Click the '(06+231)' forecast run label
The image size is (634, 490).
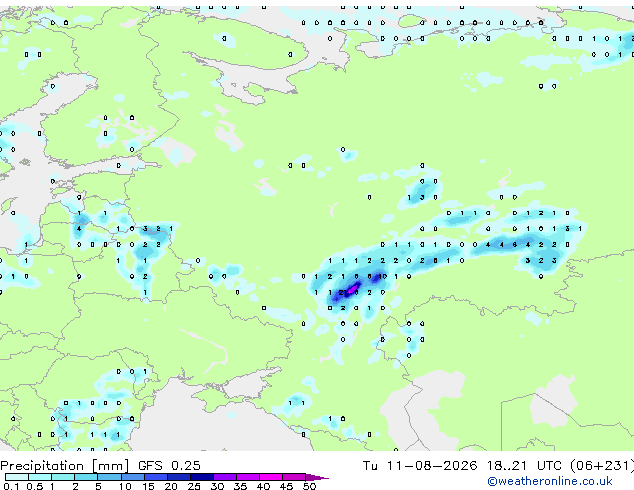click(x=602, y=465)
